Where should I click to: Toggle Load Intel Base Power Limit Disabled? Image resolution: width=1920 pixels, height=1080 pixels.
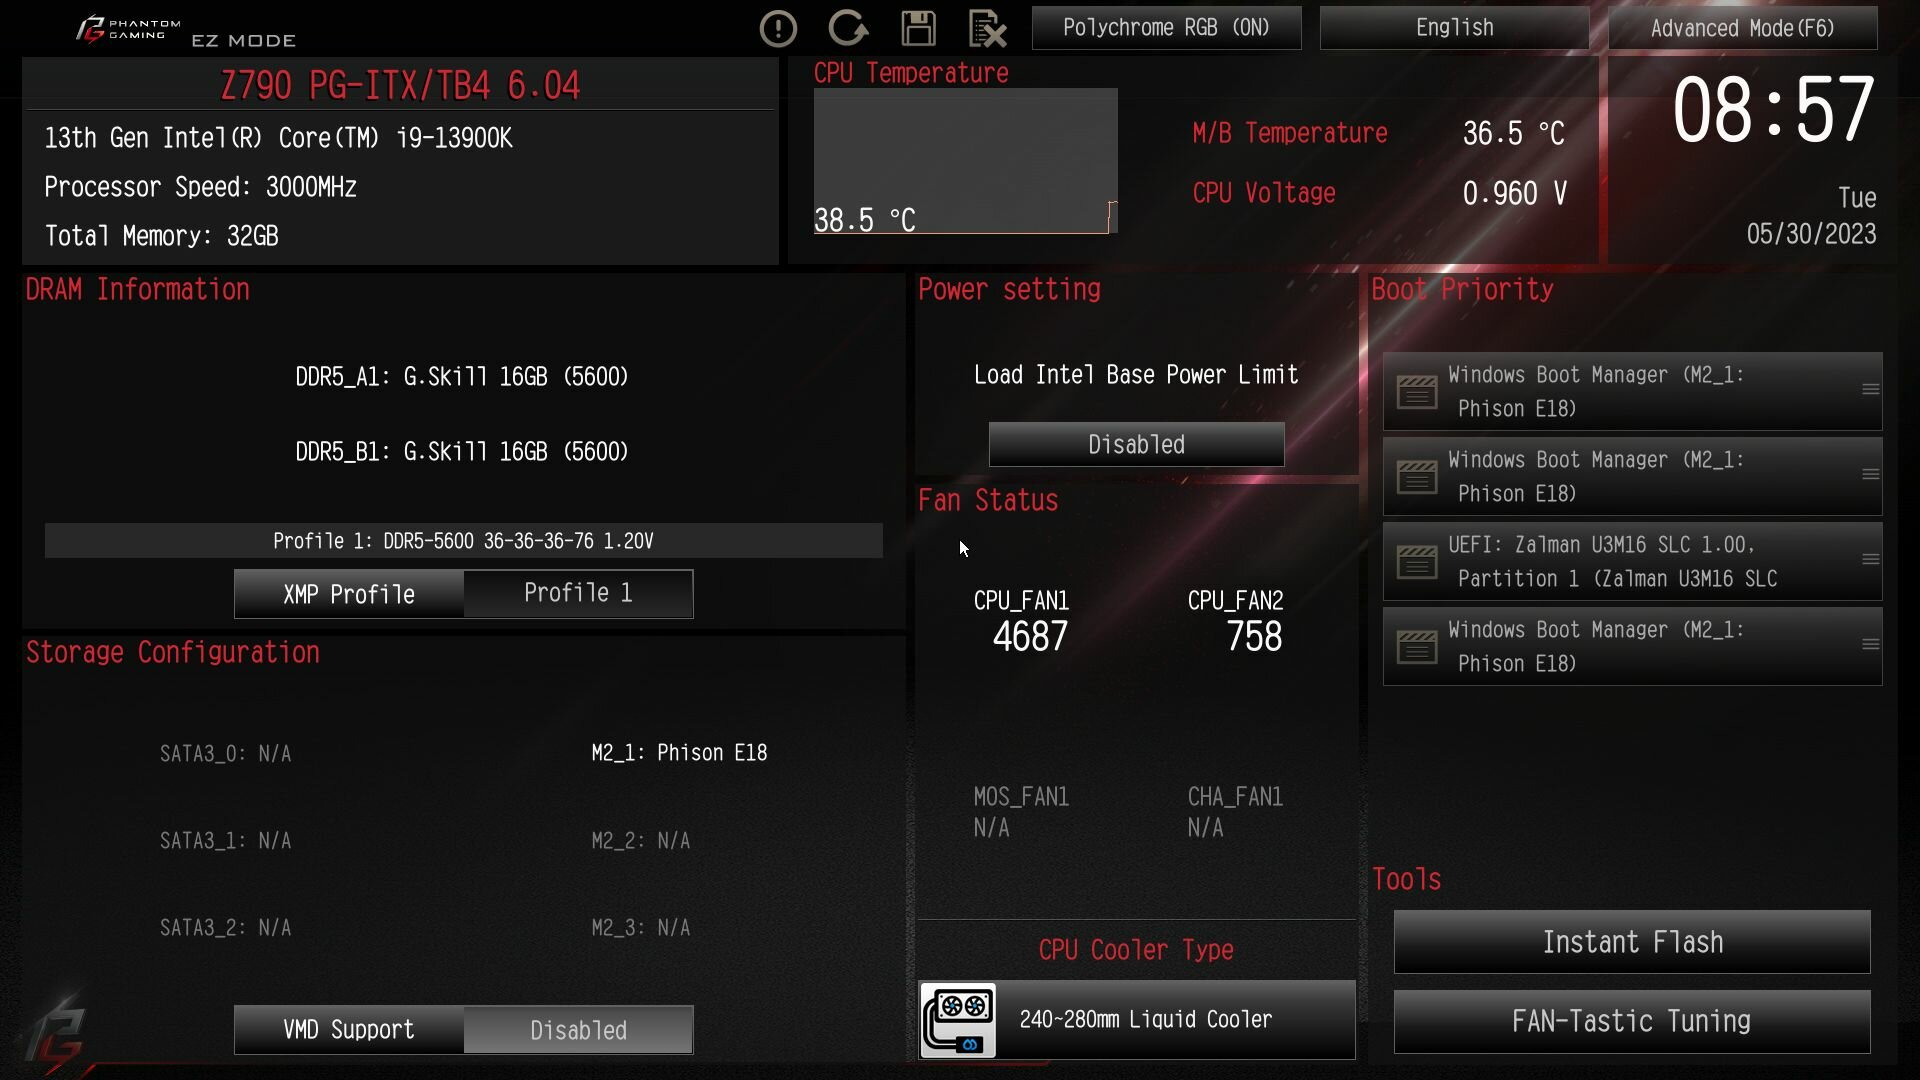(1136, 444)
